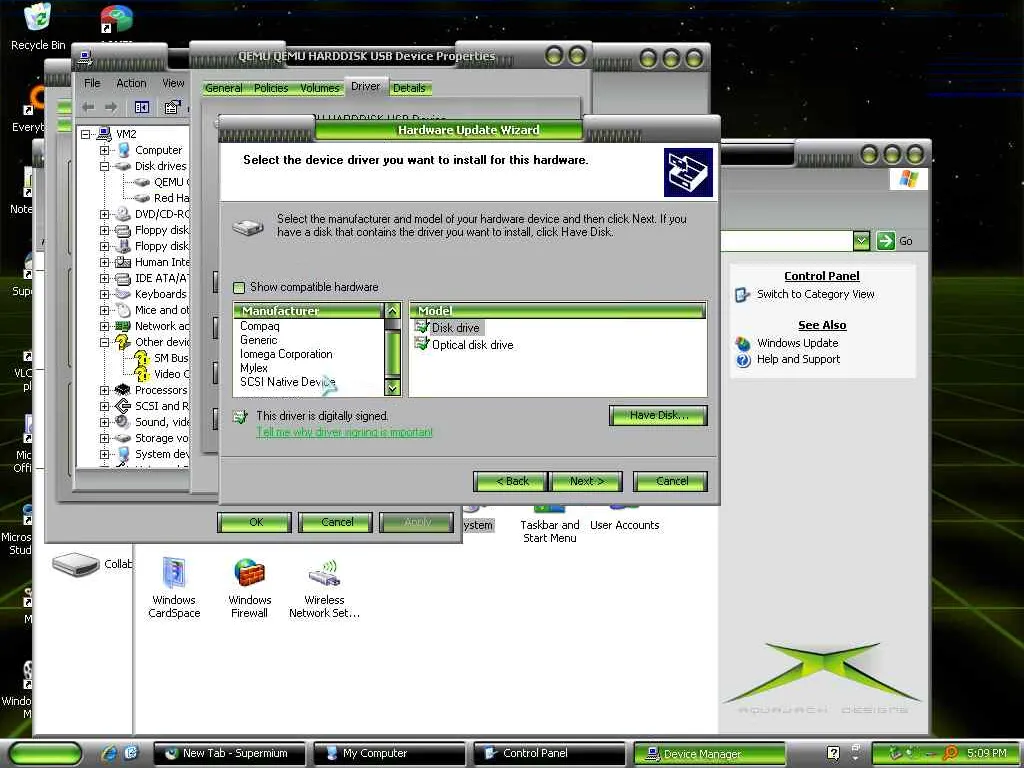
Task: Expand Network adapters node
Action: [x=104, y=327]
